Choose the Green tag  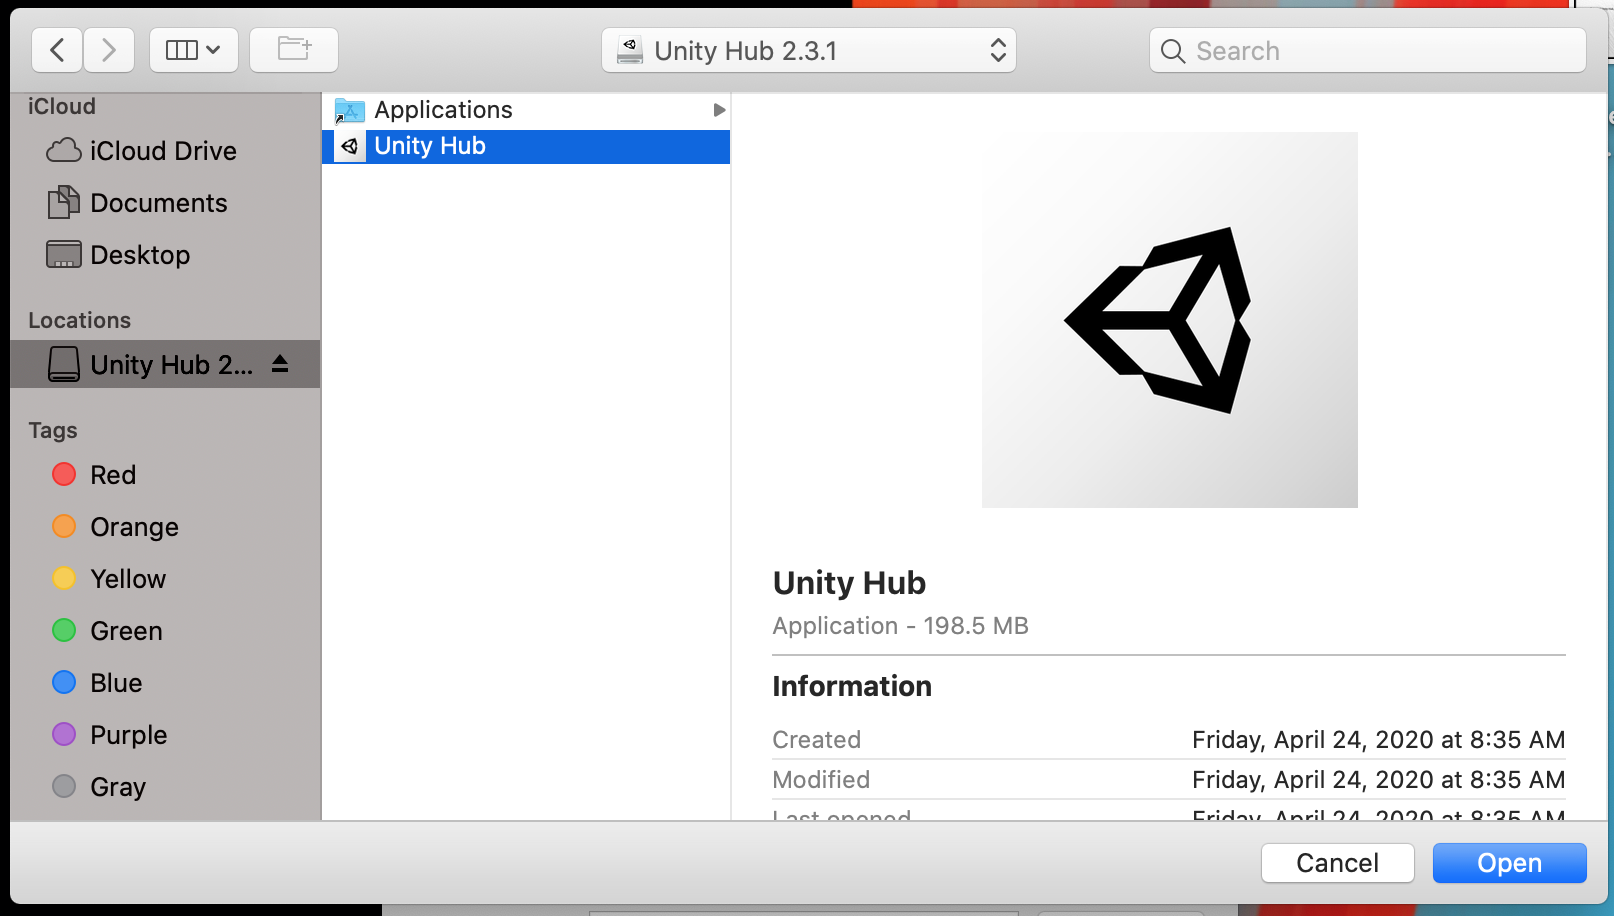pyautogui.click(x=107, y=631)
